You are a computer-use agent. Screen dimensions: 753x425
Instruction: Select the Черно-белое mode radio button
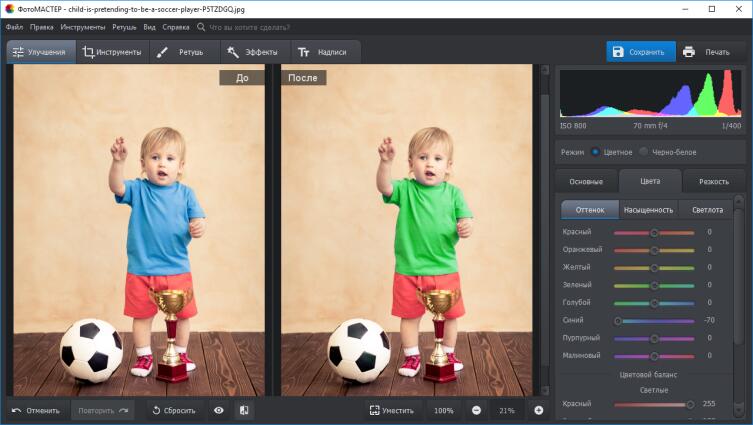tap(645, 152)
